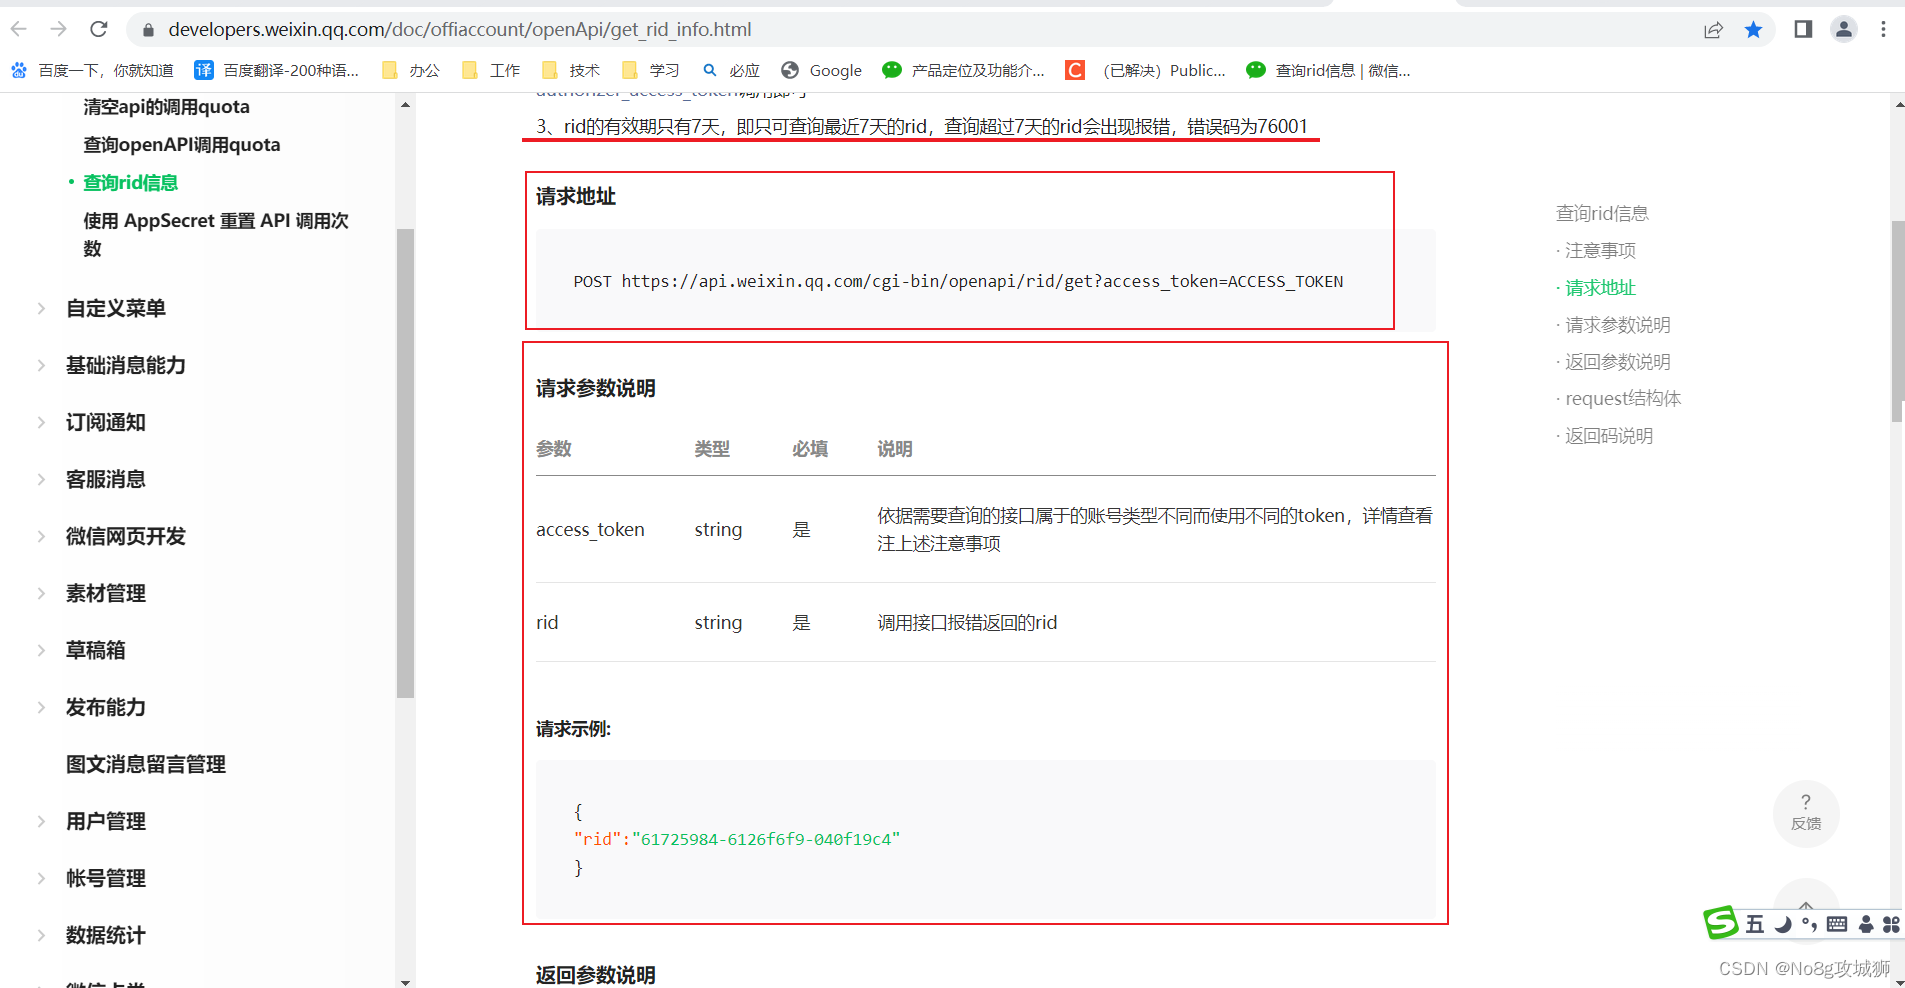Expand the 微信网页开发 section chevron
1905x988 pixels.
pyautogui.click(x=41, y=536)
